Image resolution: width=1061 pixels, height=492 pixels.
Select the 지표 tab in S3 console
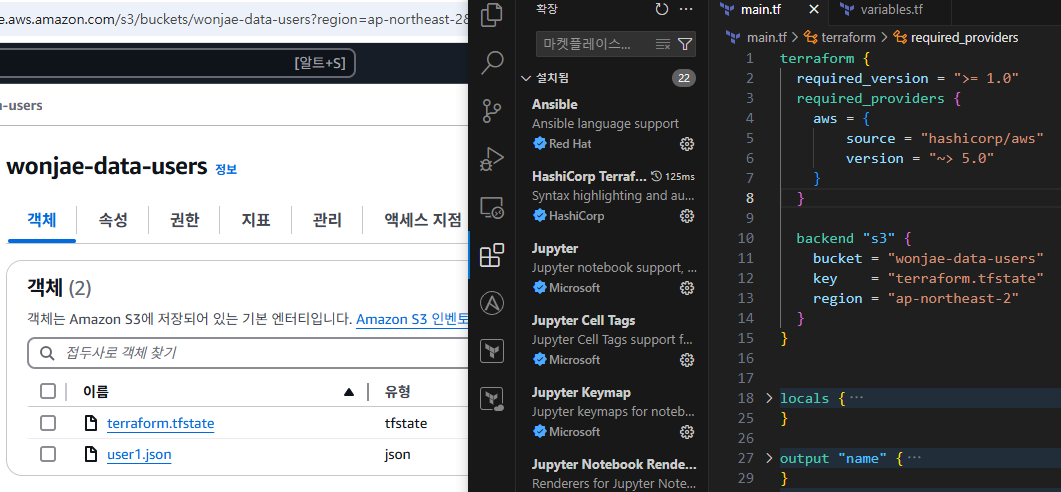point(256,220)
